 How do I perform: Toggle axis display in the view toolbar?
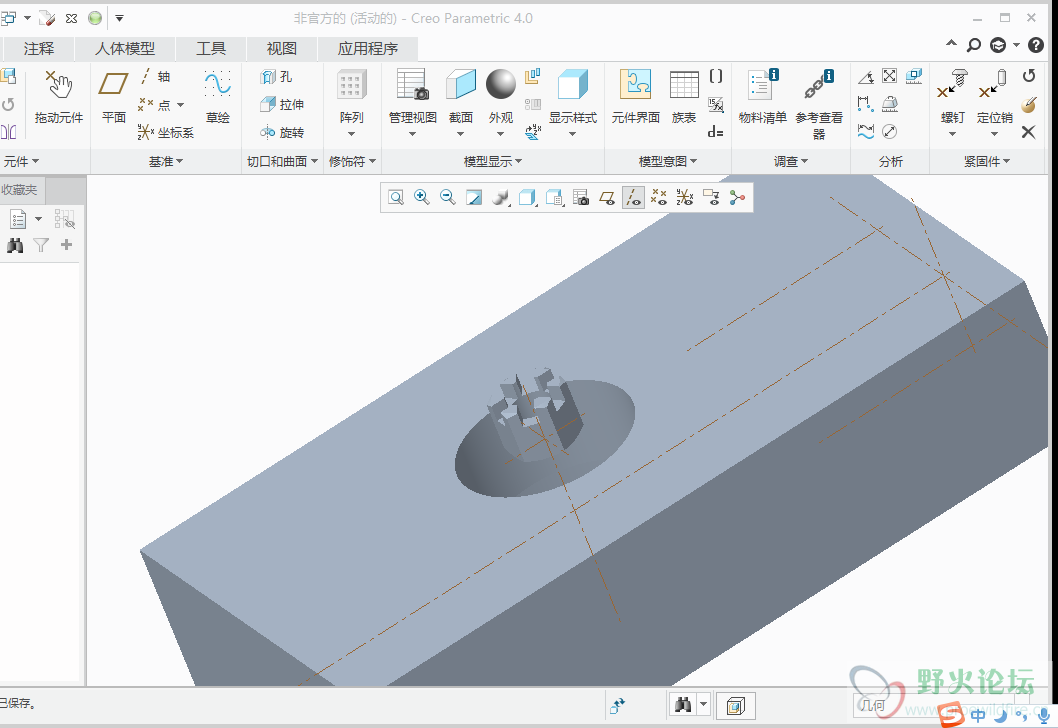pos(633,198)
